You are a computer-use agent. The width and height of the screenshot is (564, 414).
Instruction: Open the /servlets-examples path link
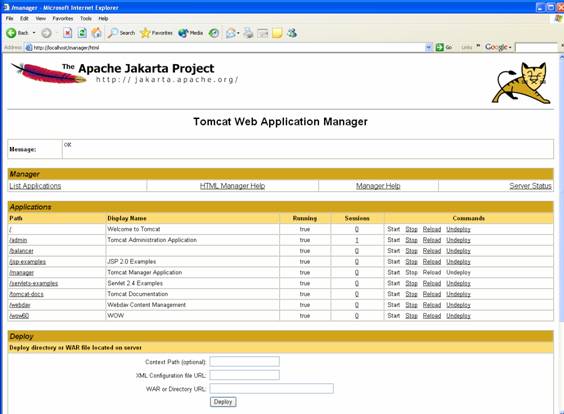tap(34, 283)
